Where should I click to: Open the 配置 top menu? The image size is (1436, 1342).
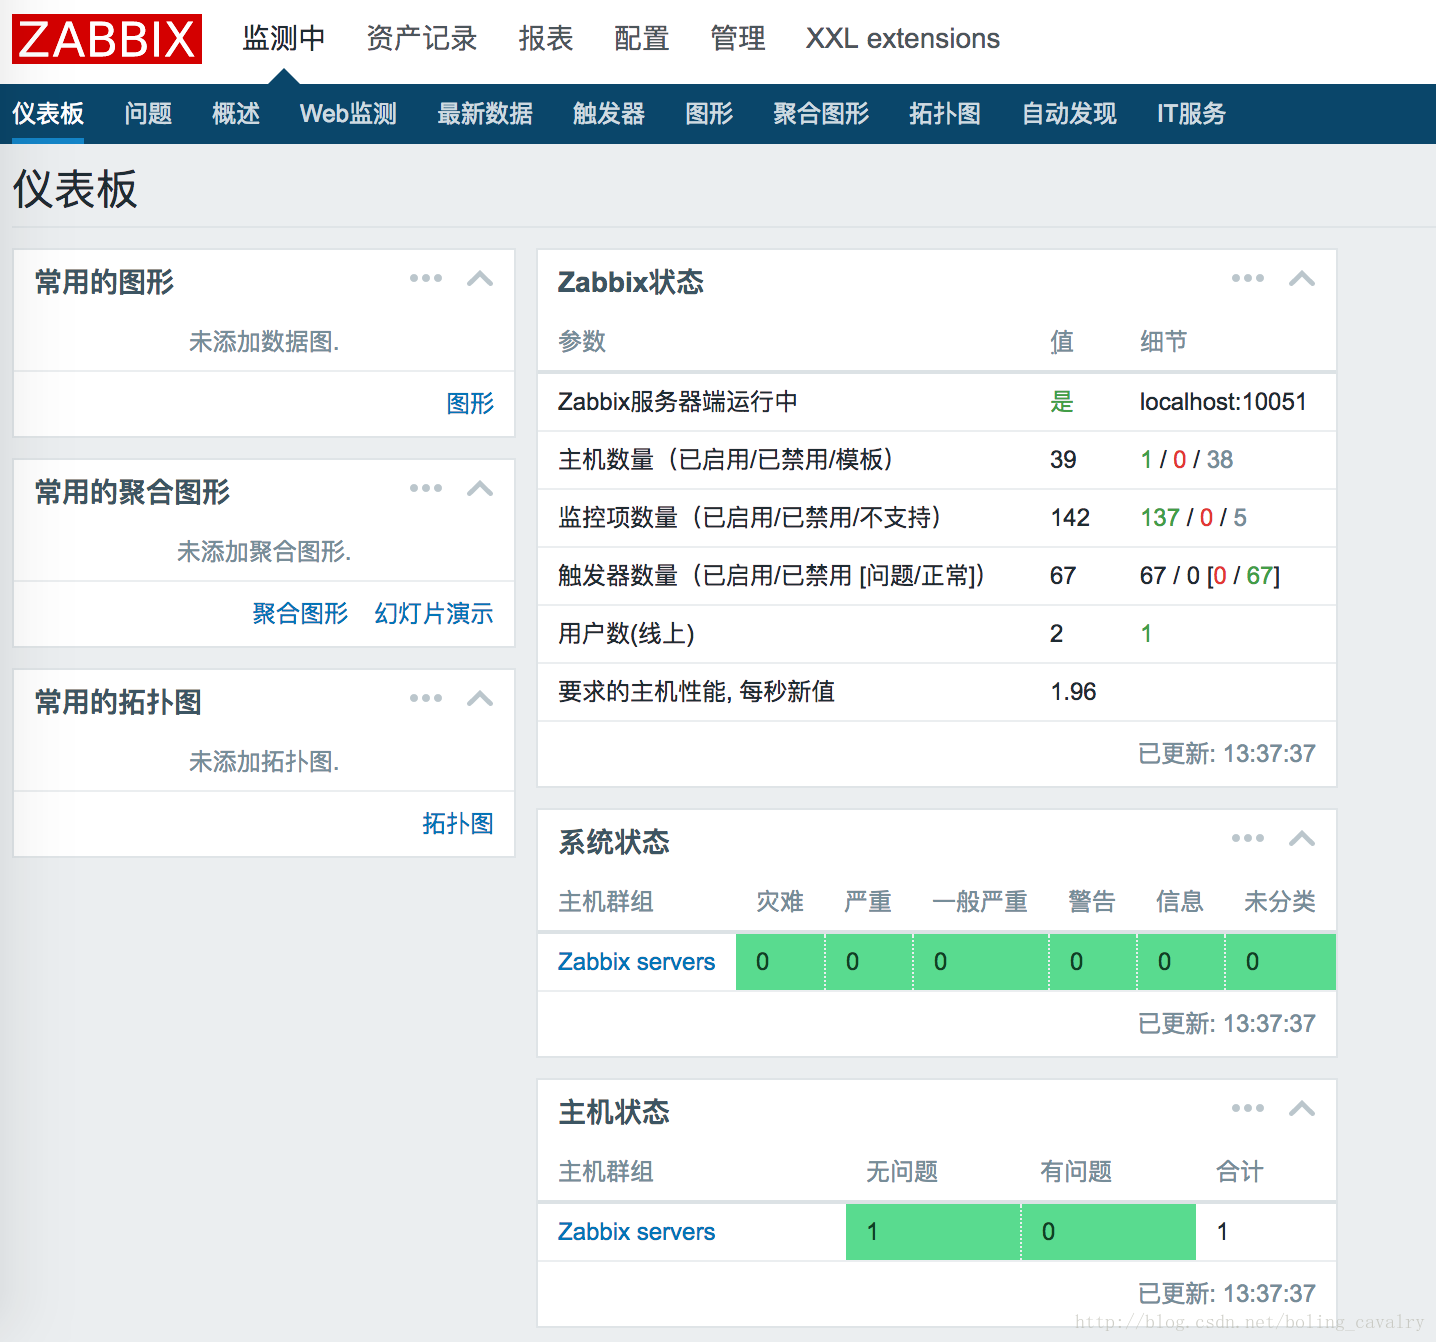pyautogui.click(x=642, y=38)
